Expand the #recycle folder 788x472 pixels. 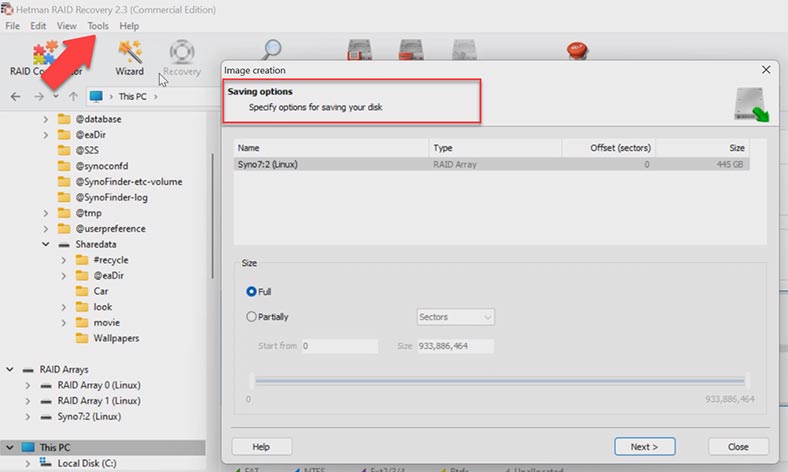coord(64,260)
